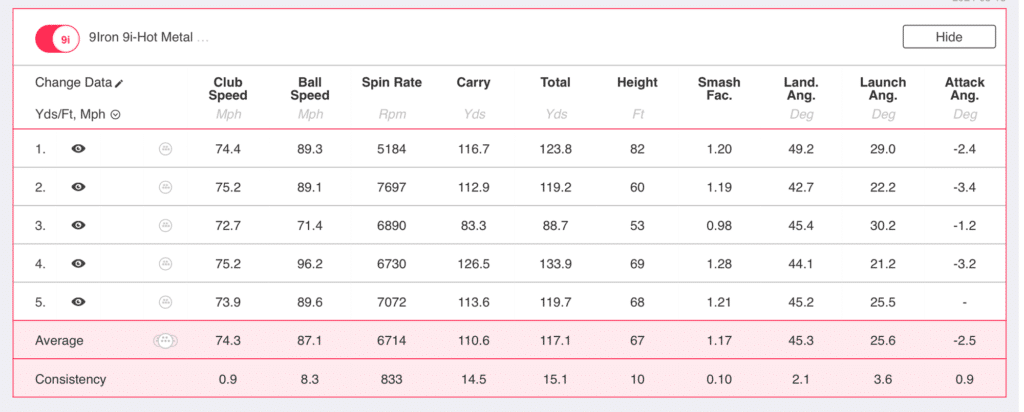Image resolution: width=1024 pixels, height=412 pixels.
Task: Click the group icon in shot 5 row
Action: [x=165, y=302]
